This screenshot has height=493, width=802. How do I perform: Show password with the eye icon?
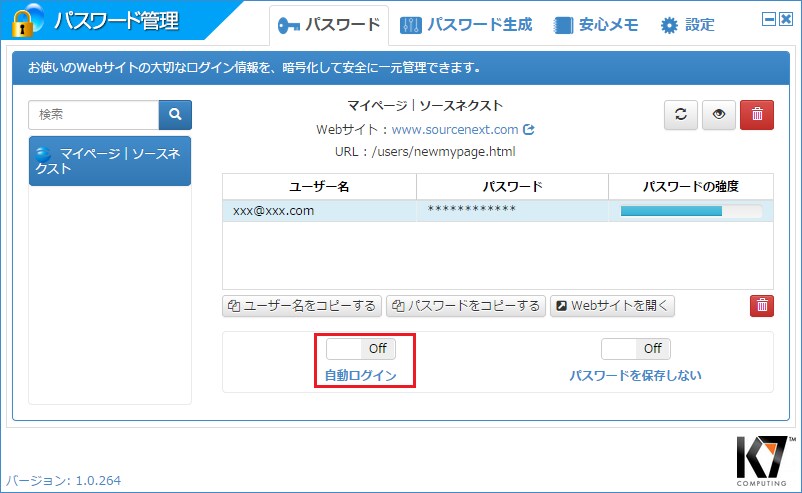click(719, 115)
